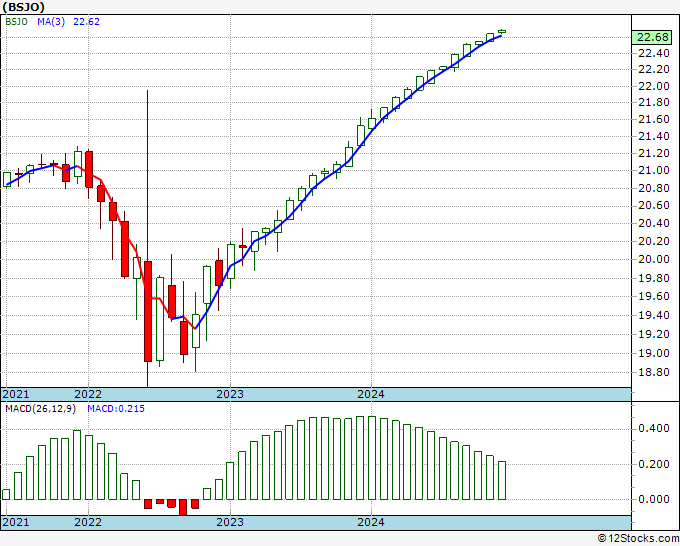The image size is (680, 546).
Task: Choose the 20.20 price axis label
Action: tap(654, 241)
